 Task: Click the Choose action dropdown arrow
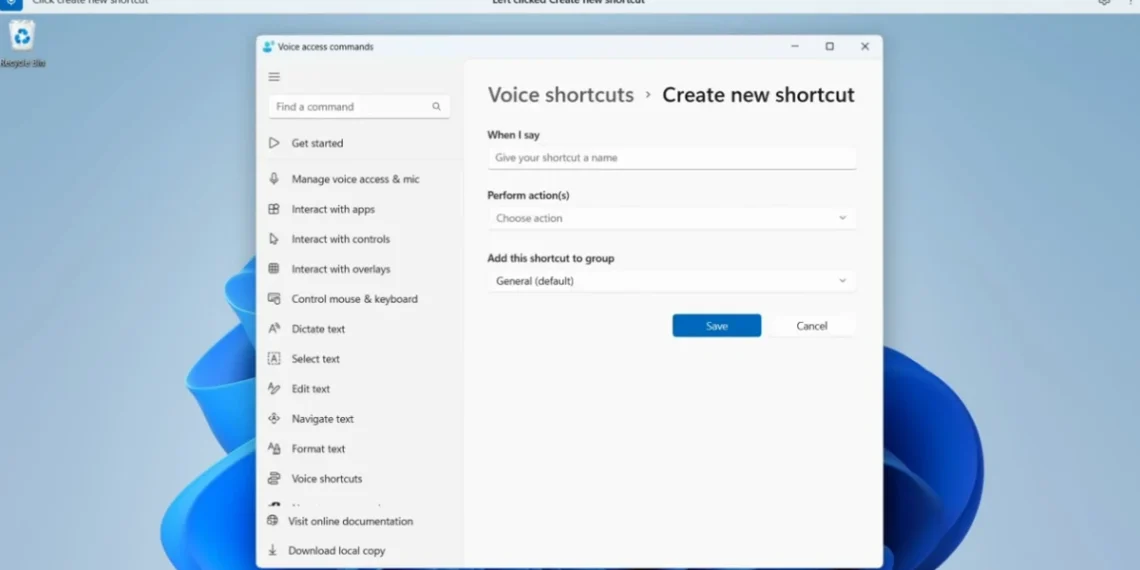[x=843, y=218]
